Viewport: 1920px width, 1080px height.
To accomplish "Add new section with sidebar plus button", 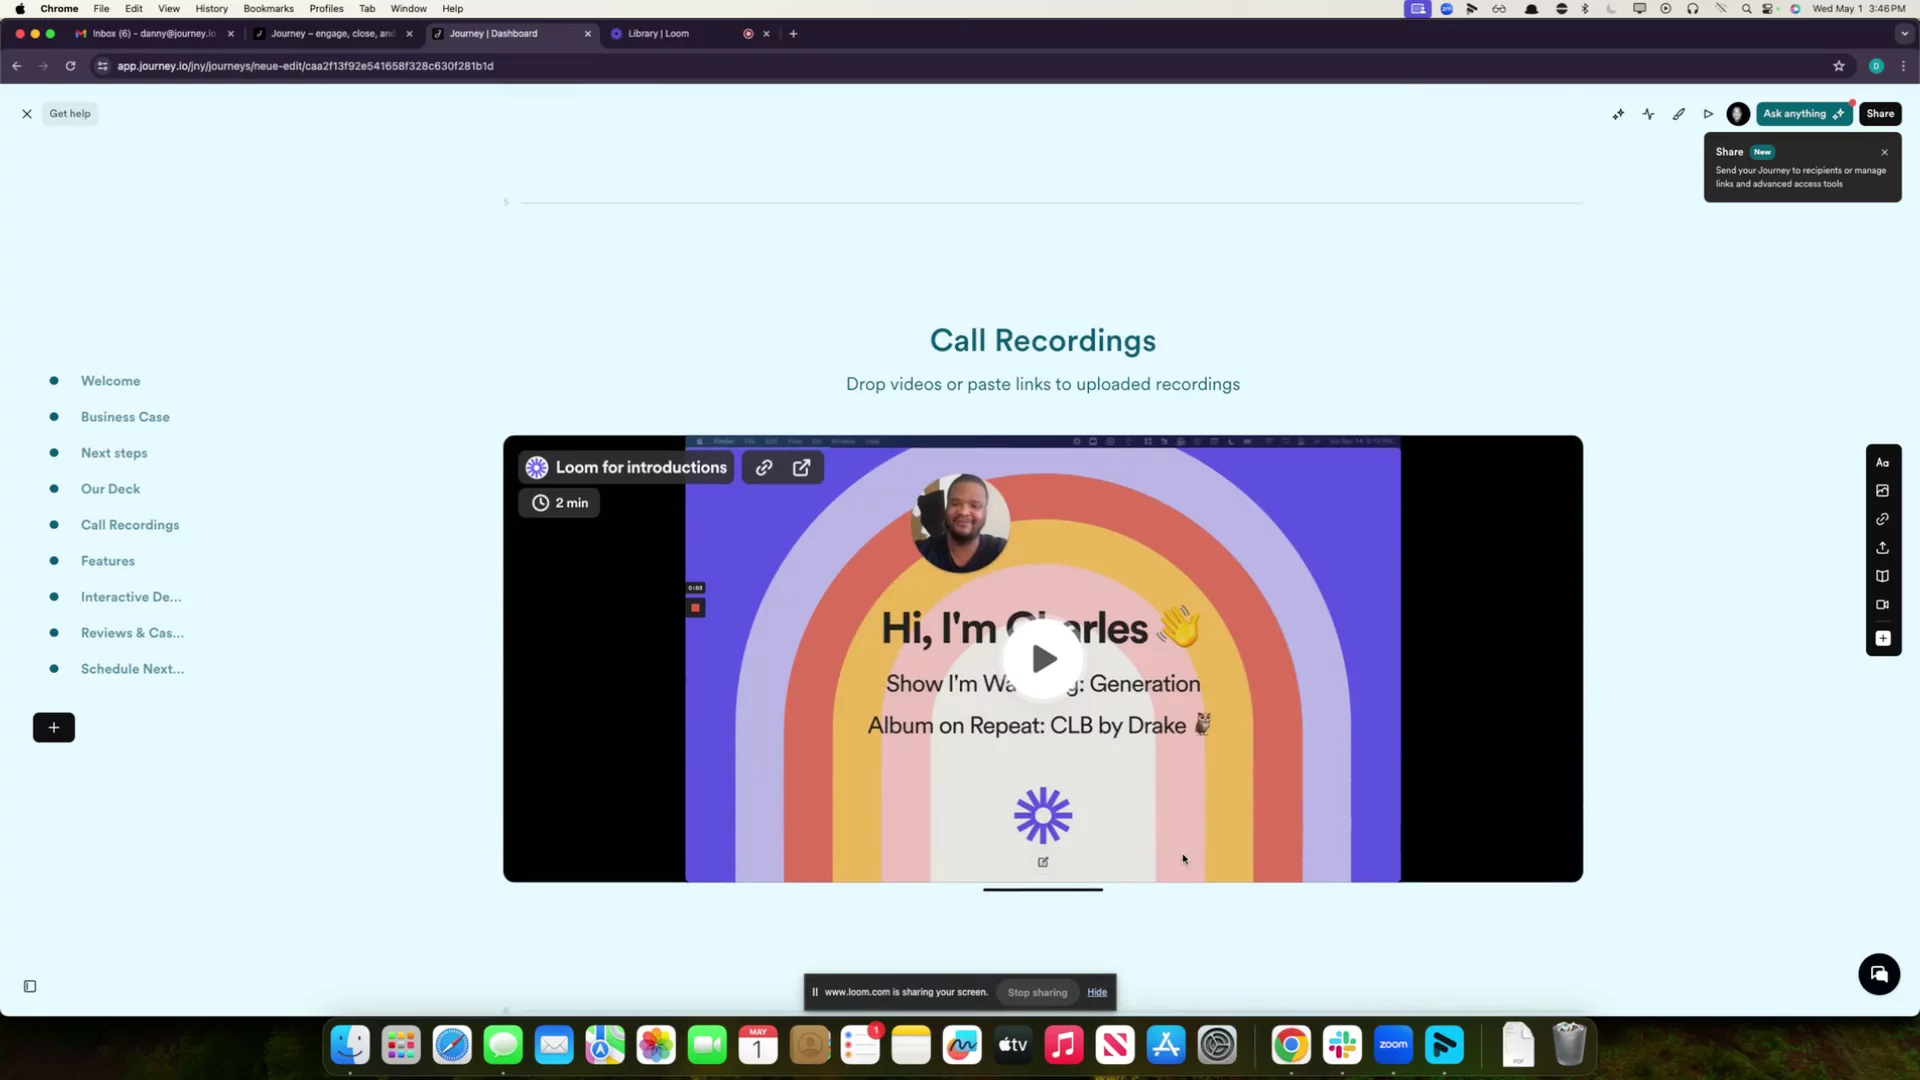I will (54, 728).
